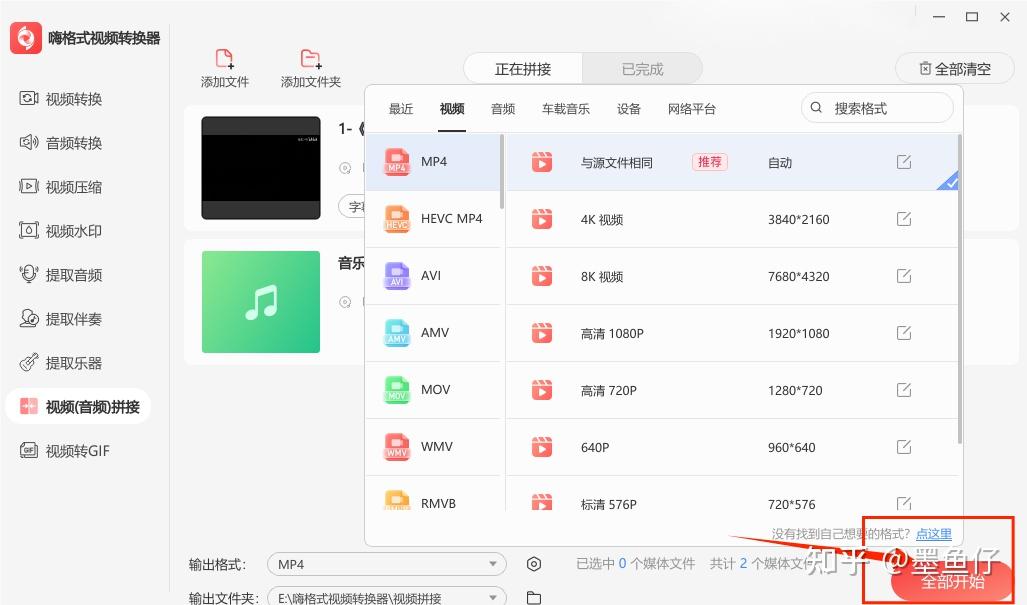Image resolution: width=1027 pixels, height=605 pixels.
Task: Choose the MOV format
Action: pyautogui.click(x=433, y=390)
